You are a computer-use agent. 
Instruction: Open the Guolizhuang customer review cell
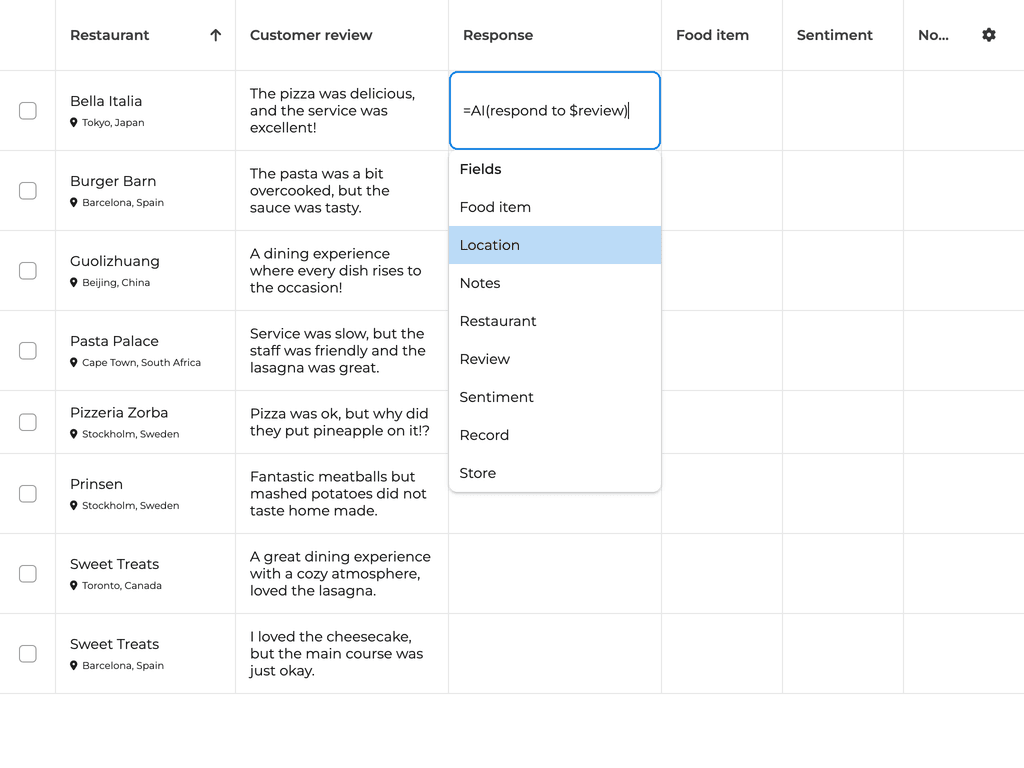coord(341,271)
